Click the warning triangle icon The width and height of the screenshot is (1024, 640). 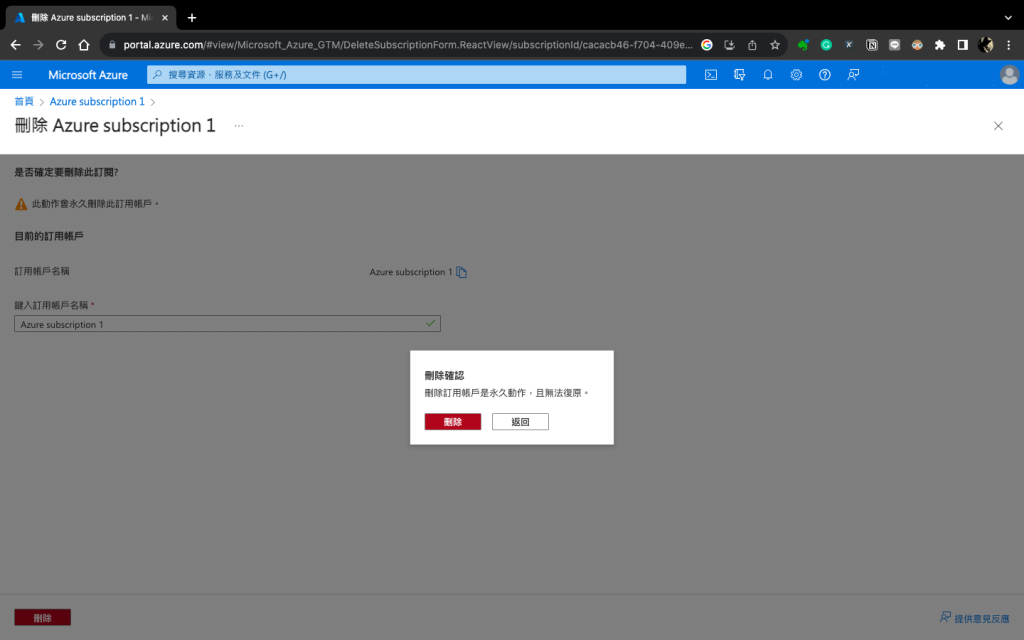point(21,204)
